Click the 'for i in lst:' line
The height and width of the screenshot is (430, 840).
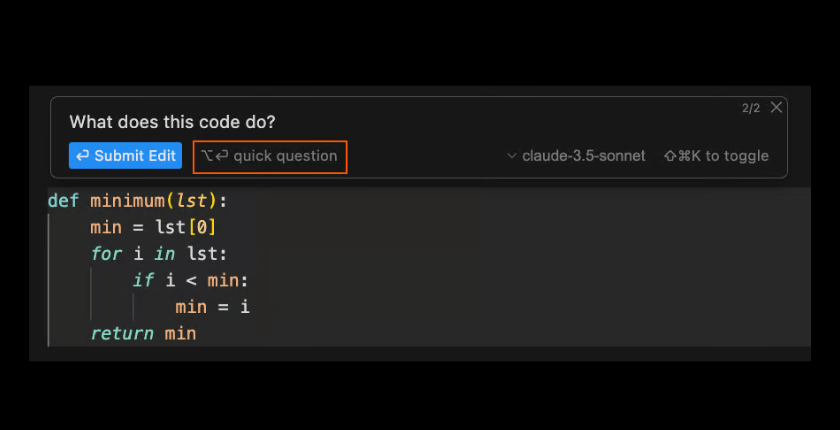159,254
